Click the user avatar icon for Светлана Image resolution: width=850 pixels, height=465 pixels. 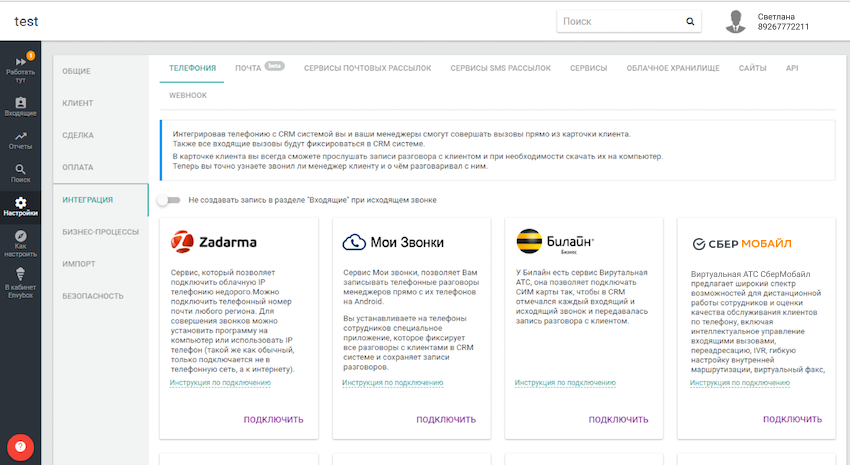click(736, 21)
